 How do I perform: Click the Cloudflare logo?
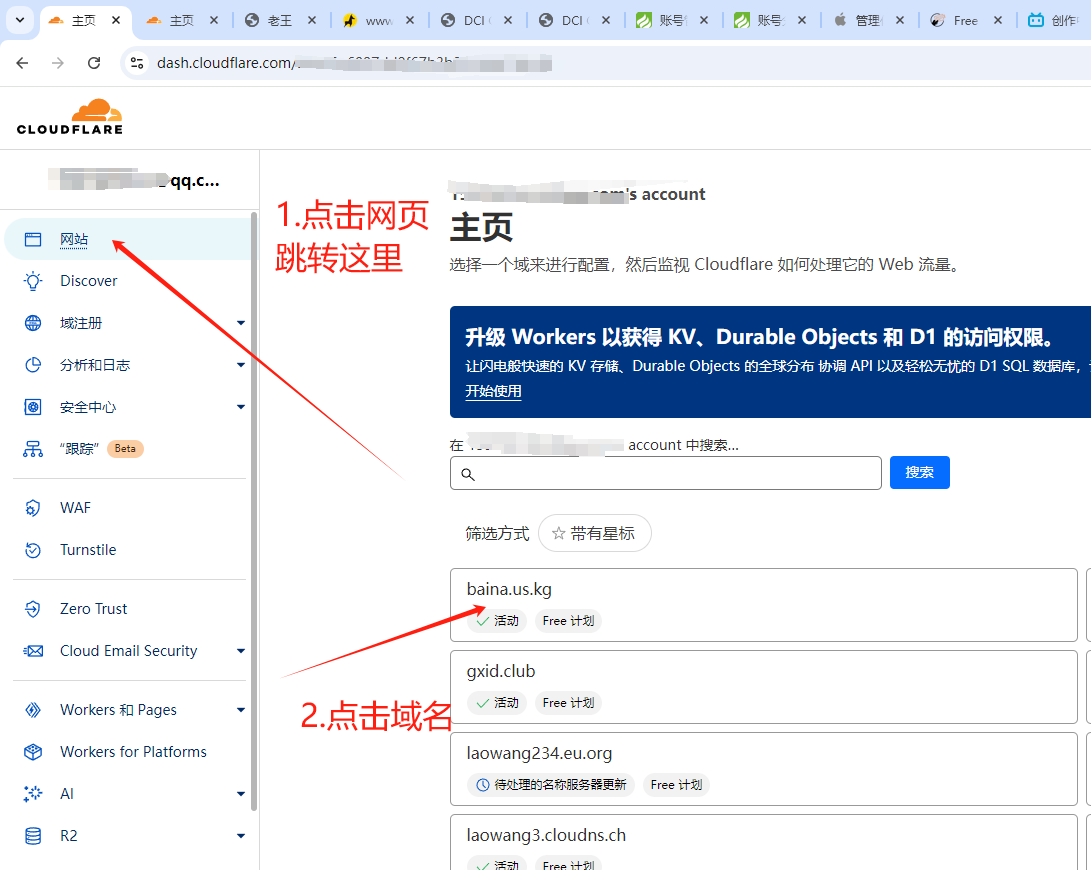pyautogui.click(x=70, y=116)
